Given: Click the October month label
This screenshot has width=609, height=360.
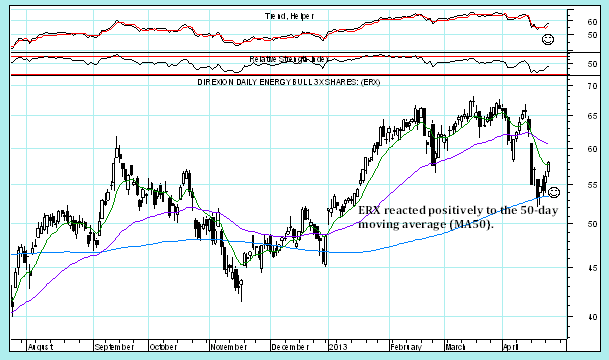Looking at the screenshot, I should 163,347.
